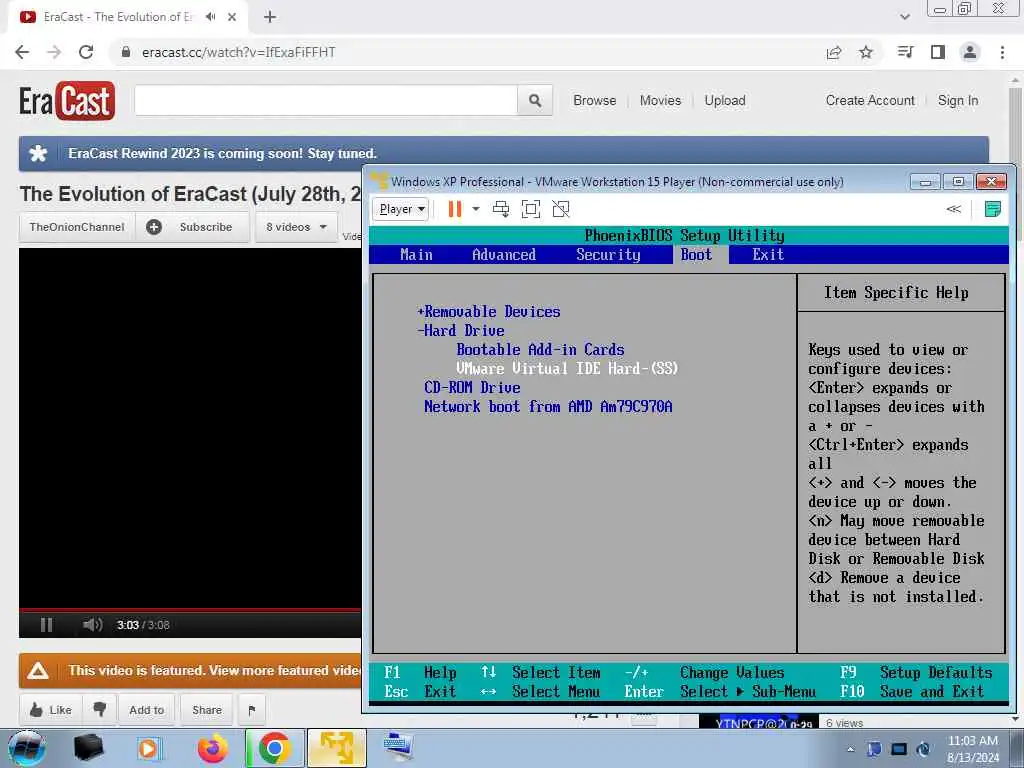Screen dimensions: 1024x768
Task: Flag the video with flag icon
Action: [251, 710]
